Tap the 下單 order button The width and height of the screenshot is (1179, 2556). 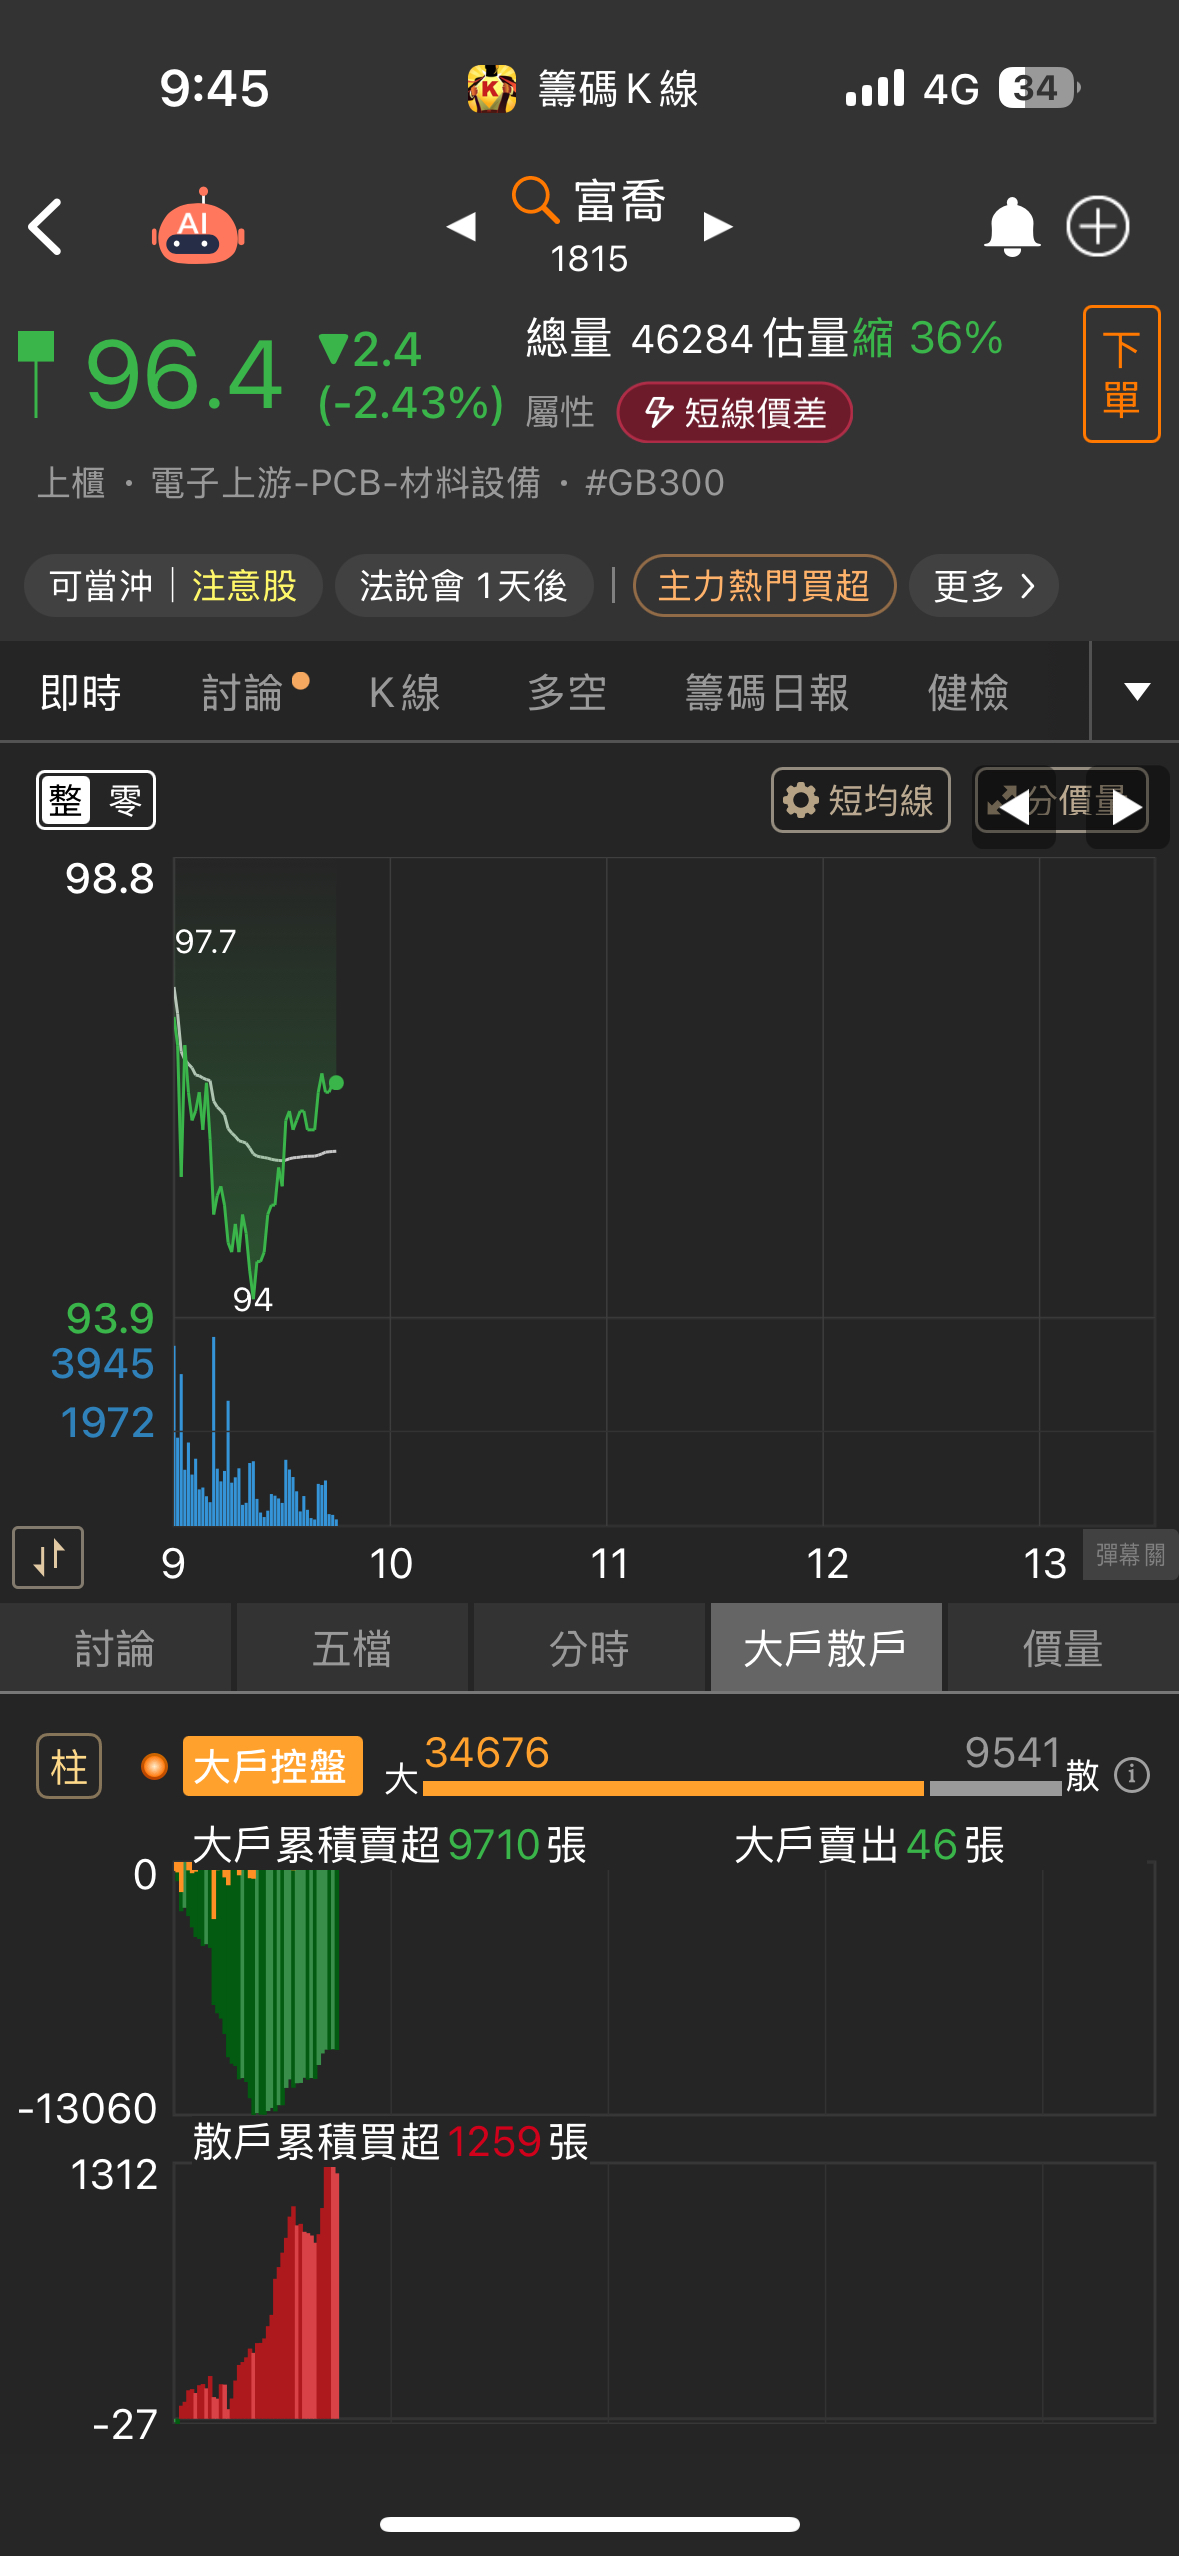(1121, 374)
